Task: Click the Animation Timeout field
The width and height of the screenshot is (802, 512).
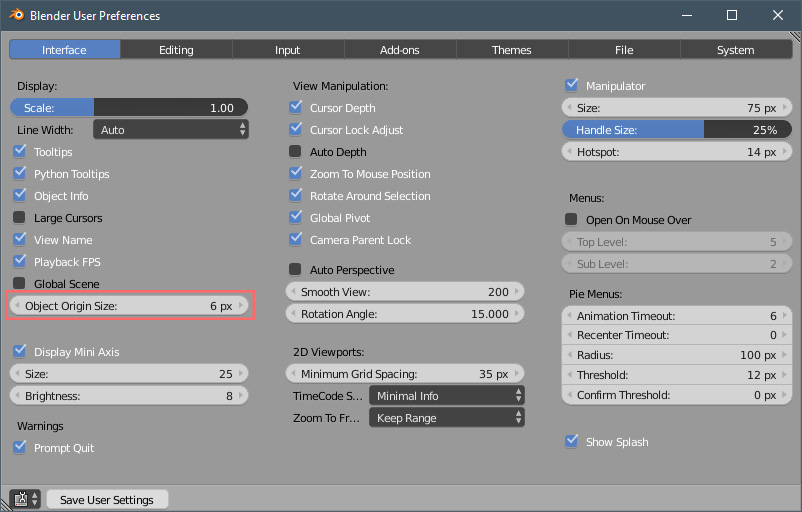Action: point(677,316)
